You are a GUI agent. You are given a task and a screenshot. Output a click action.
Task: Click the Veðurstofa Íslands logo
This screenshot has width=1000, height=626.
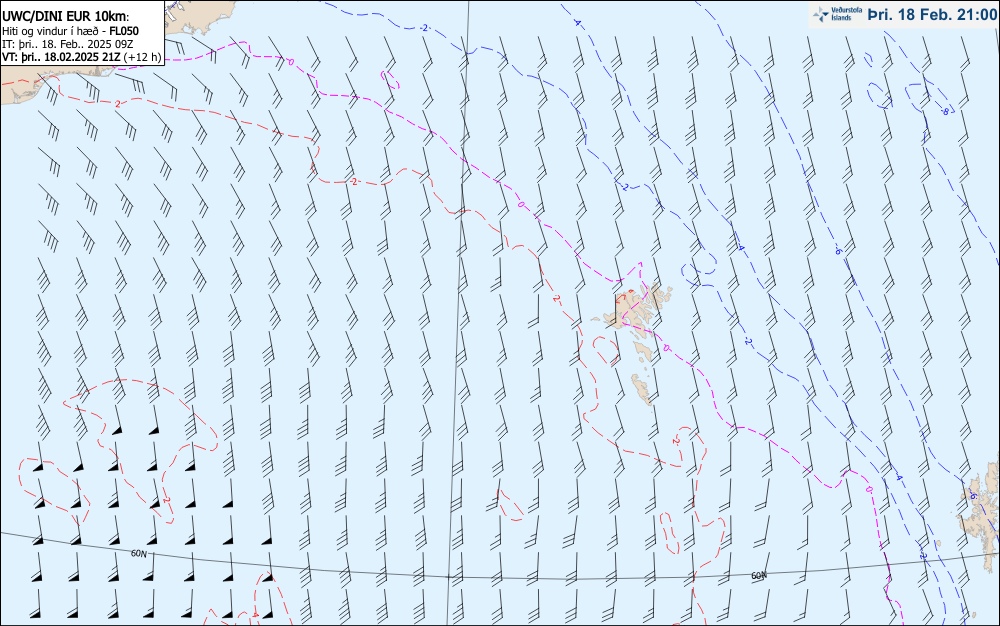837,14
